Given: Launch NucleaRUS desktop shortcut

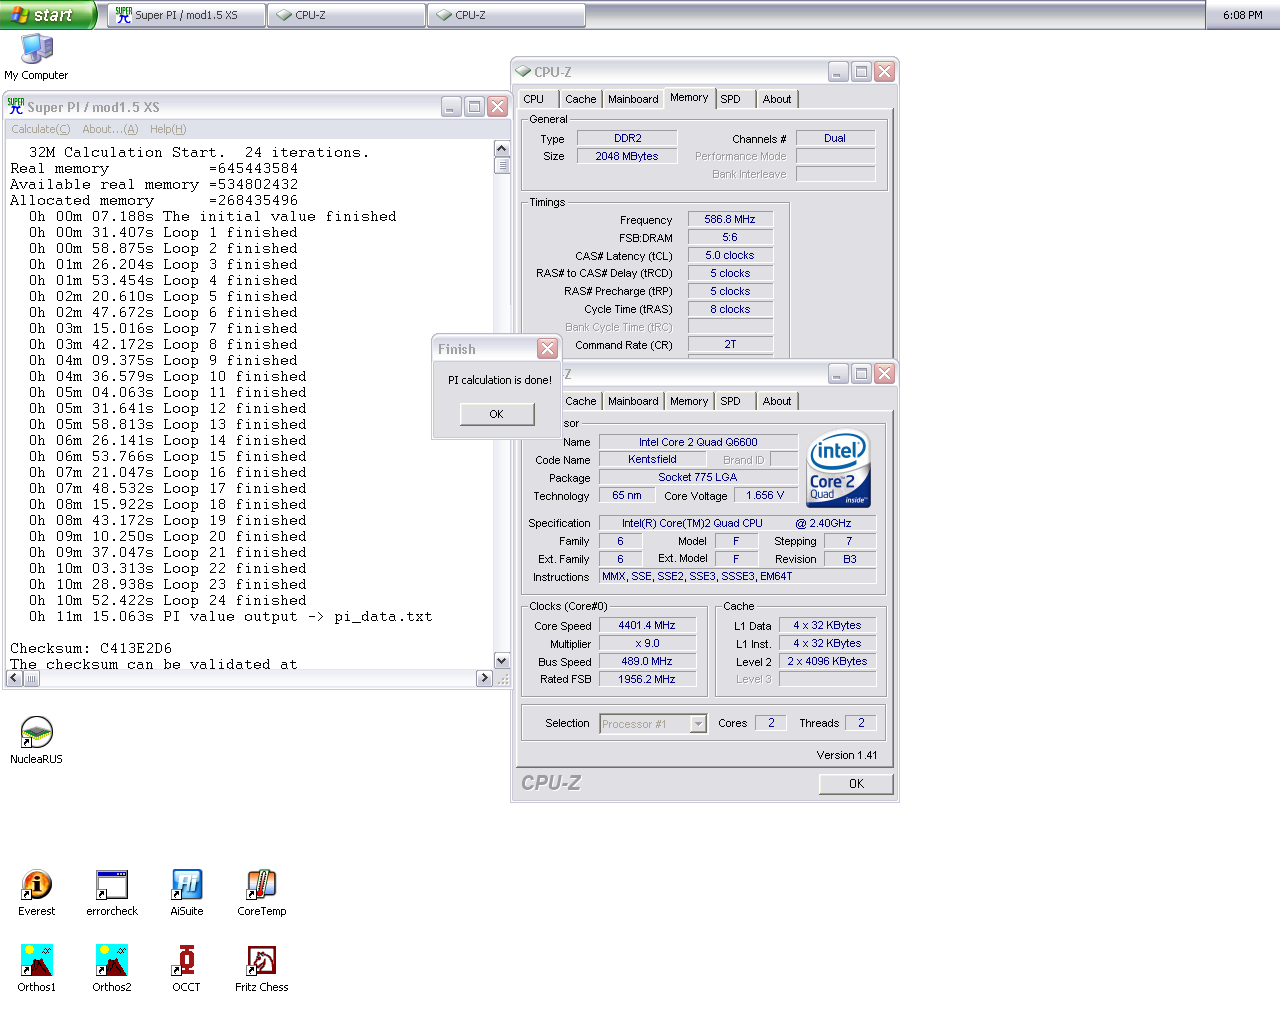Looking at the screenshot, I should pyautogui.click(x=36, y=741).
